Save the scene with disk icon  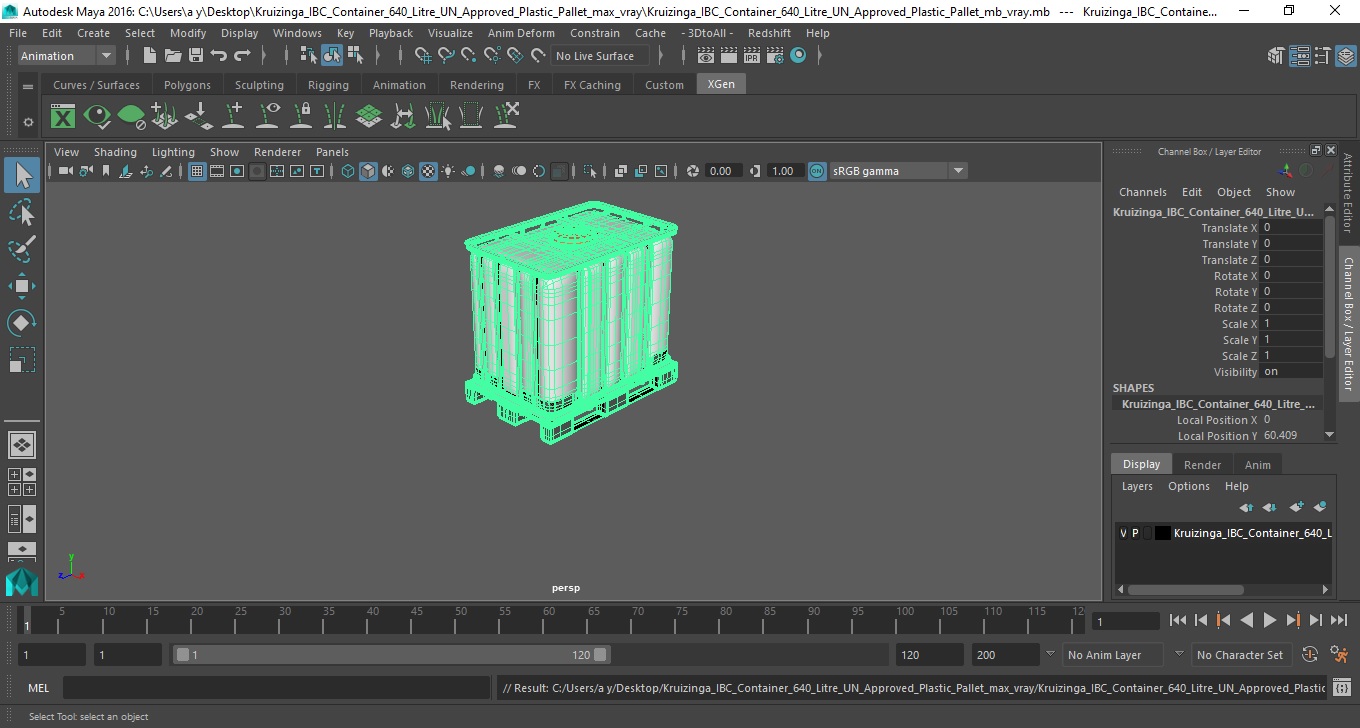(x=196, y=56)
